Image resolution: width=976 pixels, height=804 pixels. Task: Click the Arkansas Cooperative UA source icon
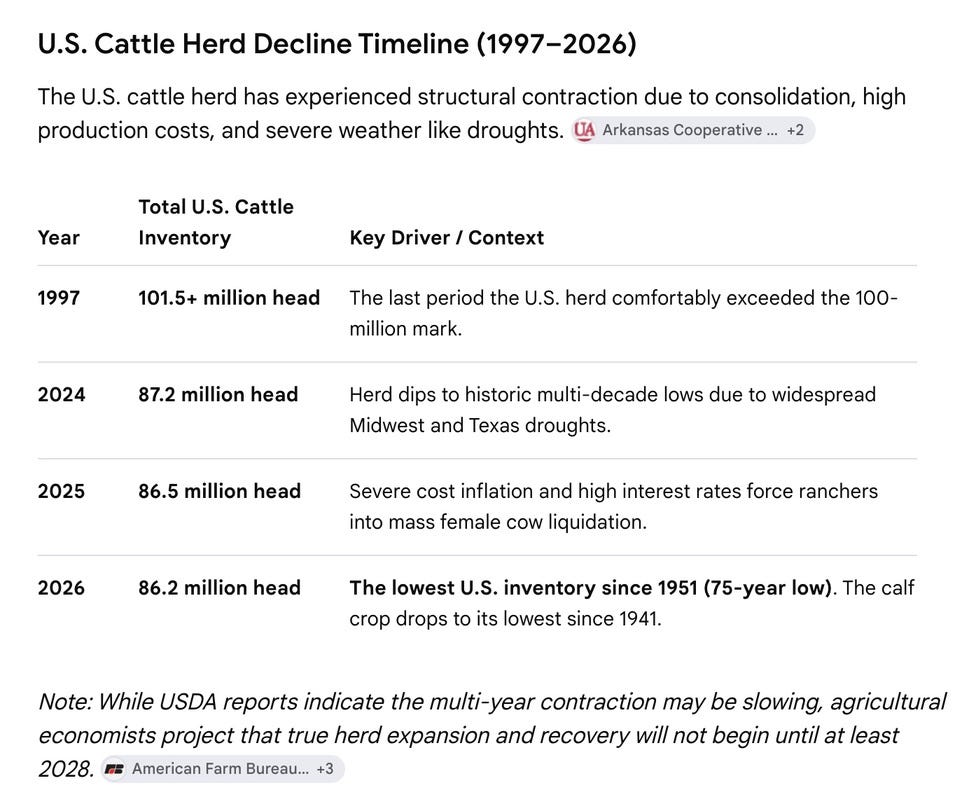584,130
